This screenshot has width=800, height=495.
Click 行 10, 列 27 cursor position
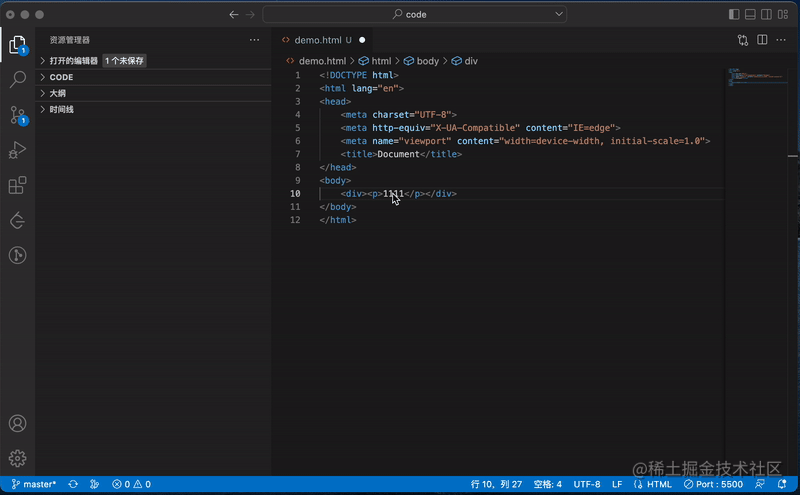496,484
